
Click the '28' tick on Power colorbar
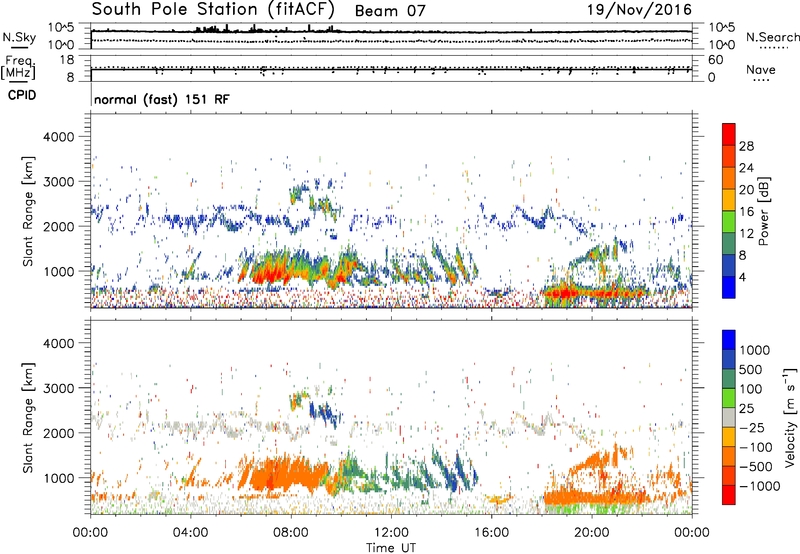click(746, 146)
